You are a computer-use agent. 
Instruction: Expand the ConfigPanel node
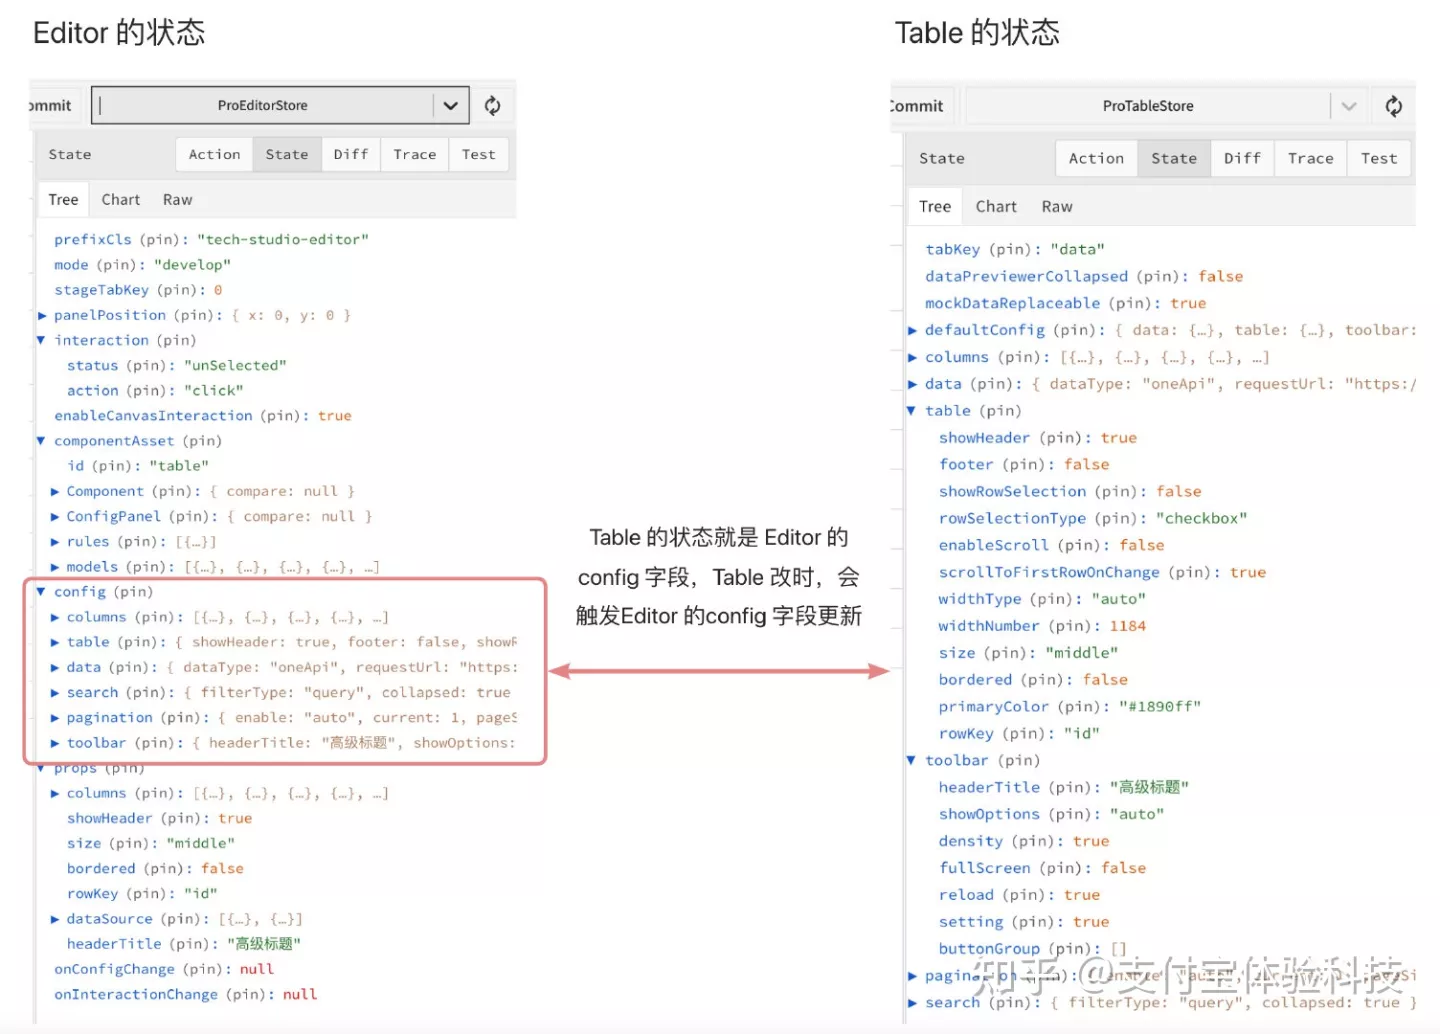click(x=55, y=516)
